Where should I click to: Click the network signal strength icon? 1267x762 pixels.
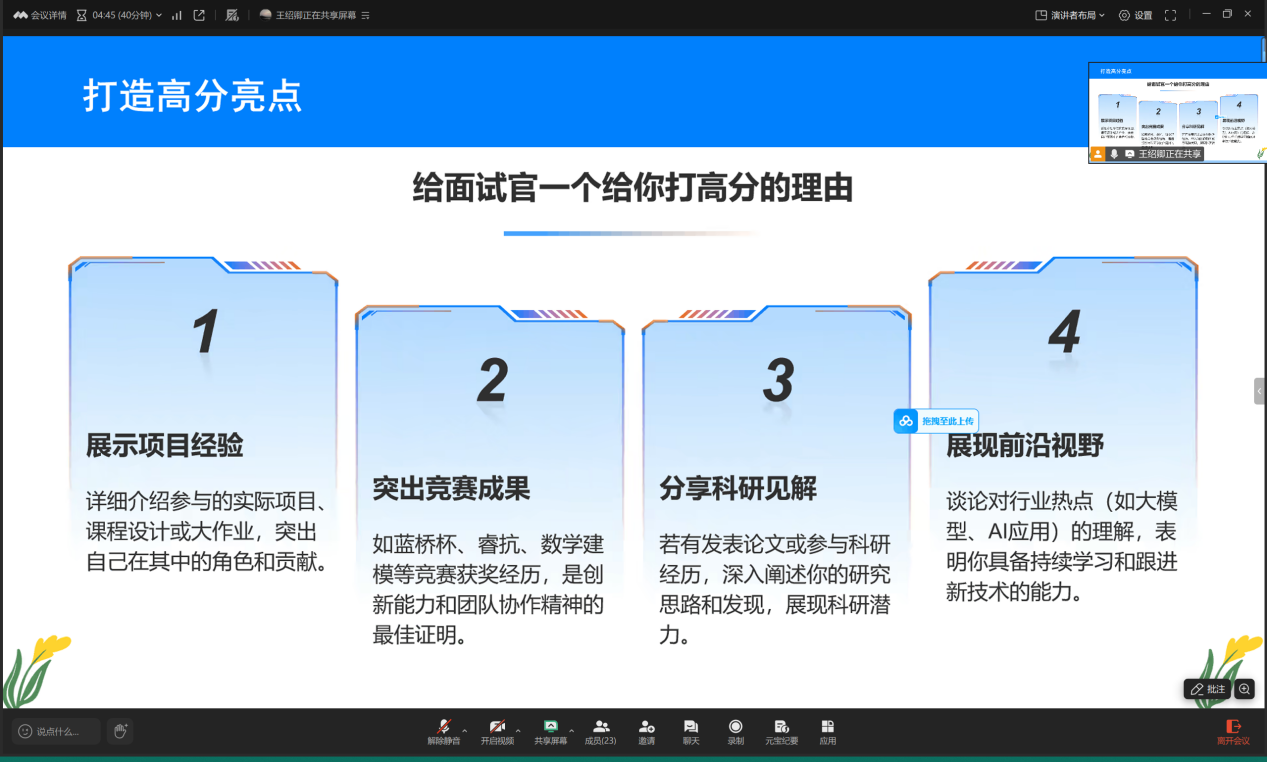[x=177, y=15]
